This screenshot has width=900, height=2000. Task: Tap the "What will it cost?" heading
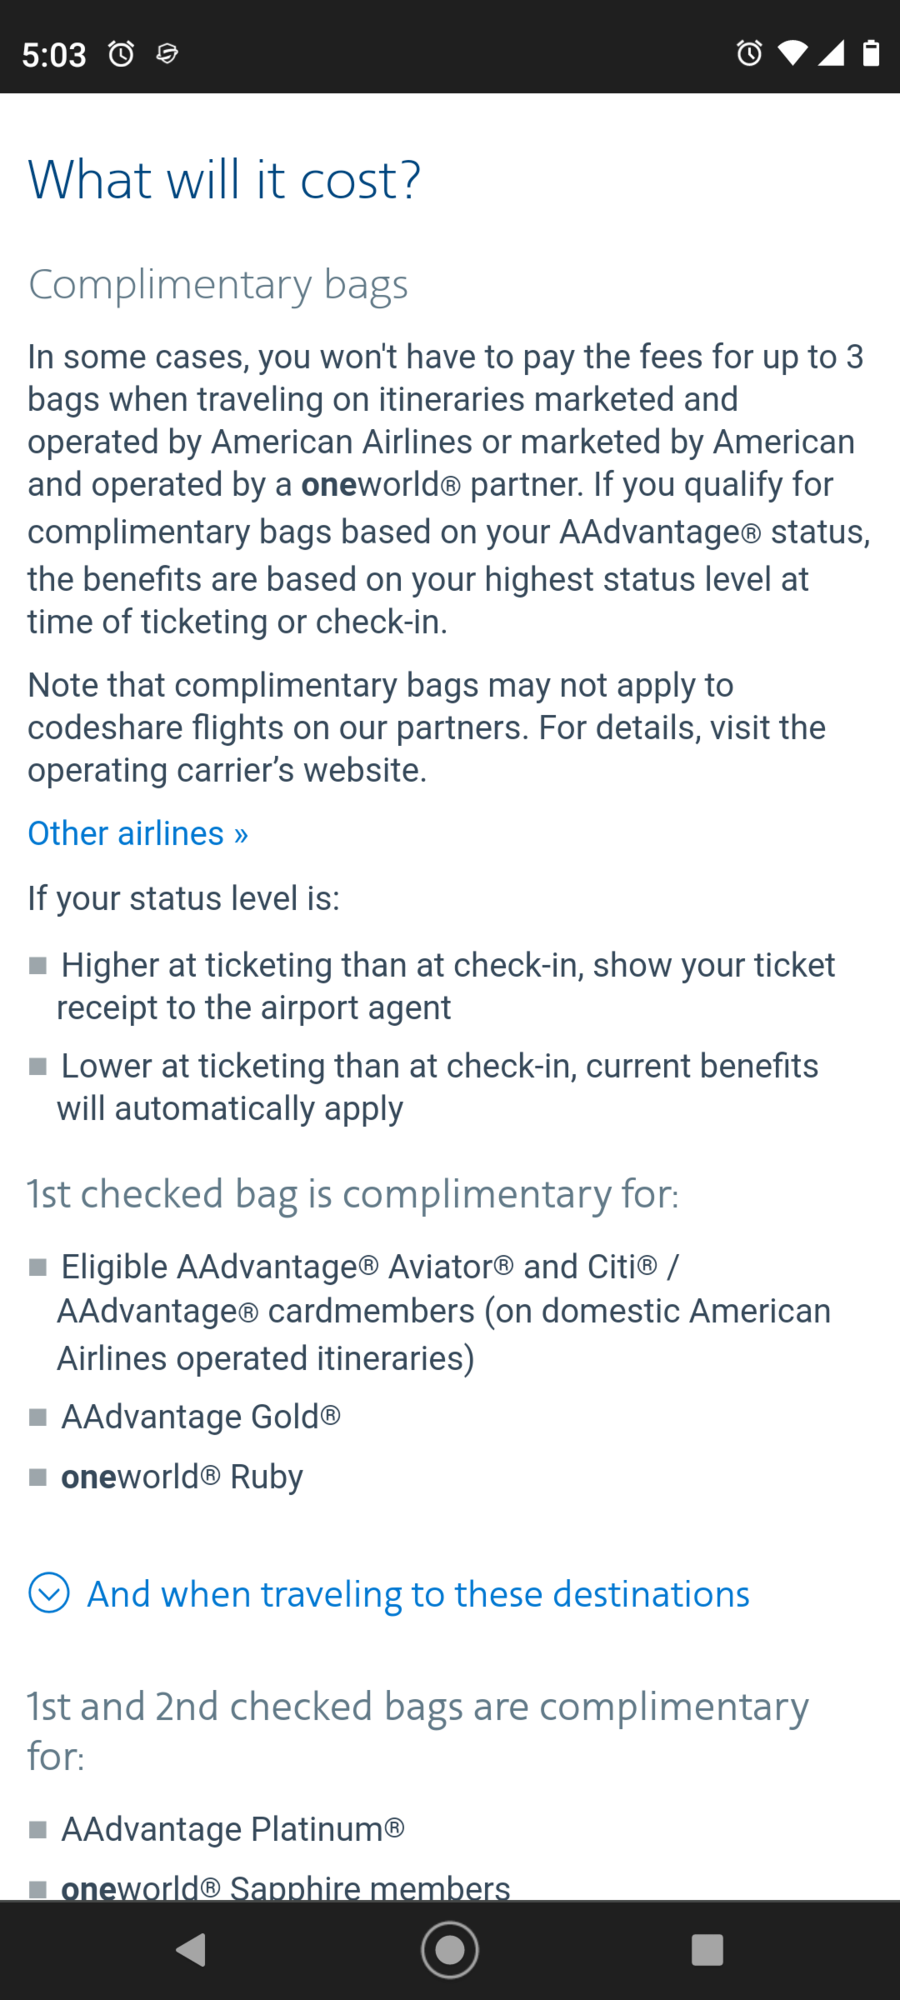224,180
